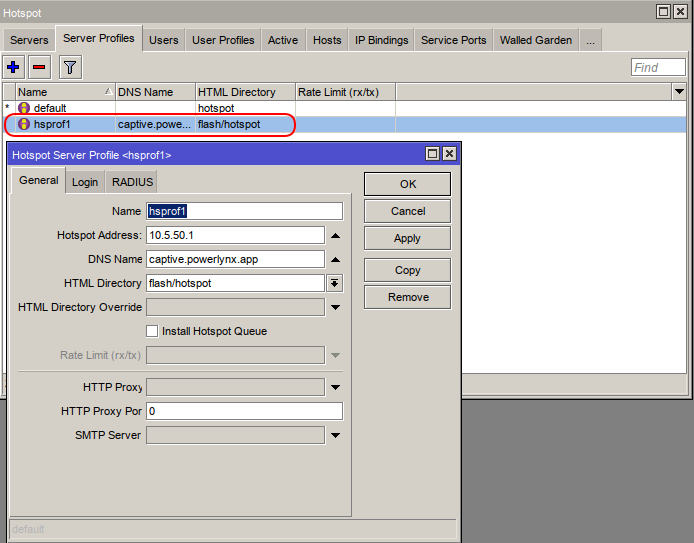Show more tabs via ellipsis tab
Image resolution: width=694 pixels, height=543 pixels.
click(x=590, y=40)
